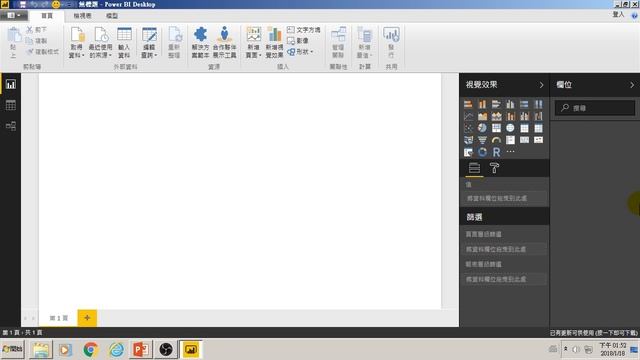The image size is (640, 360).
Task: Click the Publish (發行) icon
Action: click(x=391, y=34)
